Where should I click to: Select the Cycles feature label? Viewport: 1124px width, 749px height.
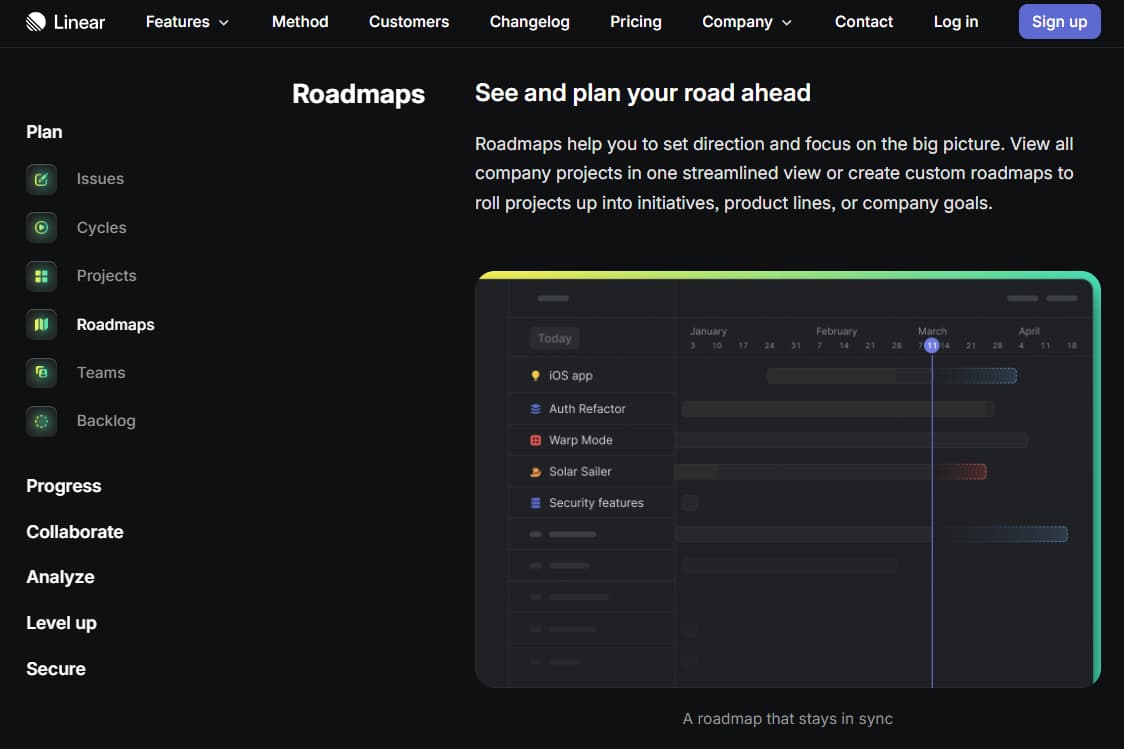(102, 227)
